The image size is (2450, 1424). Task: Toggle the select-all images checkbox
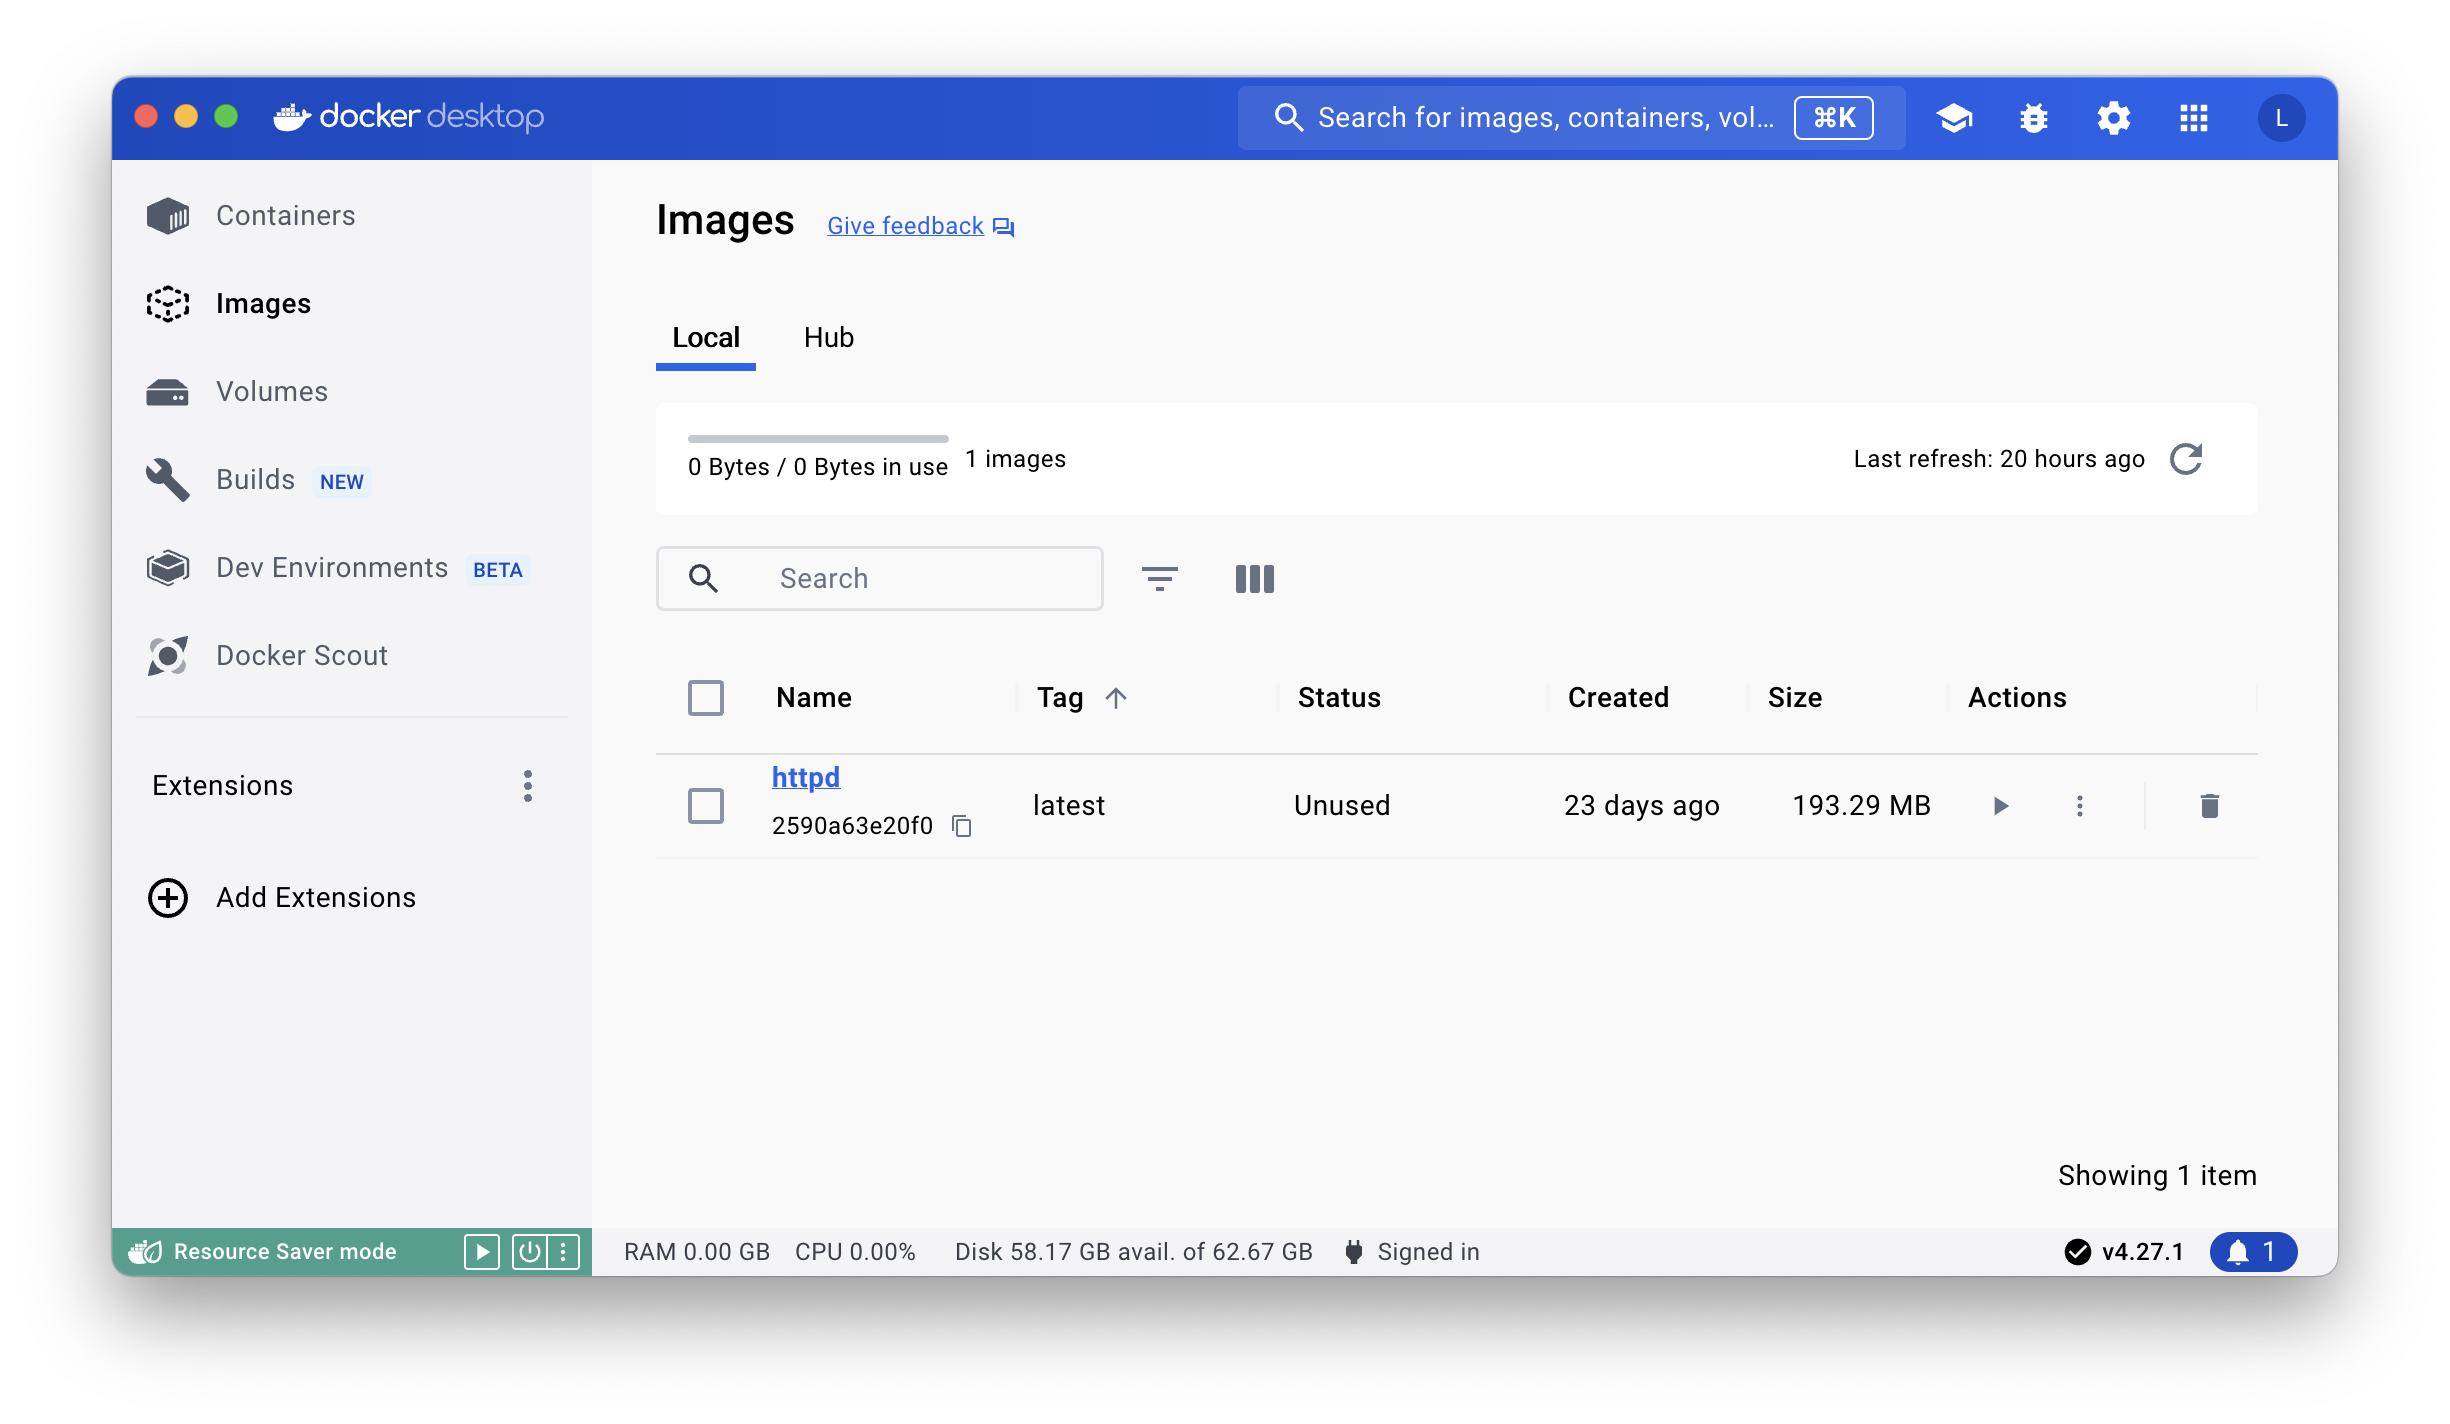(x=706, y=698)
